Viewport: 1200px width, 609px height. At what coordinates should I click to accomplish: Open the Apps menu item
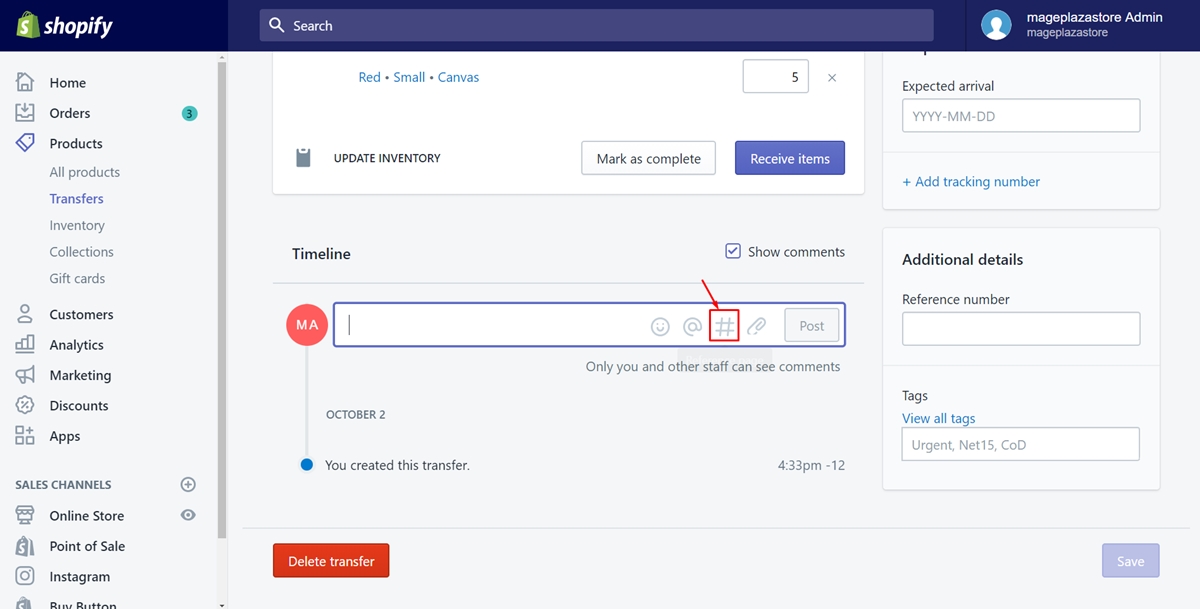(65, 436)
